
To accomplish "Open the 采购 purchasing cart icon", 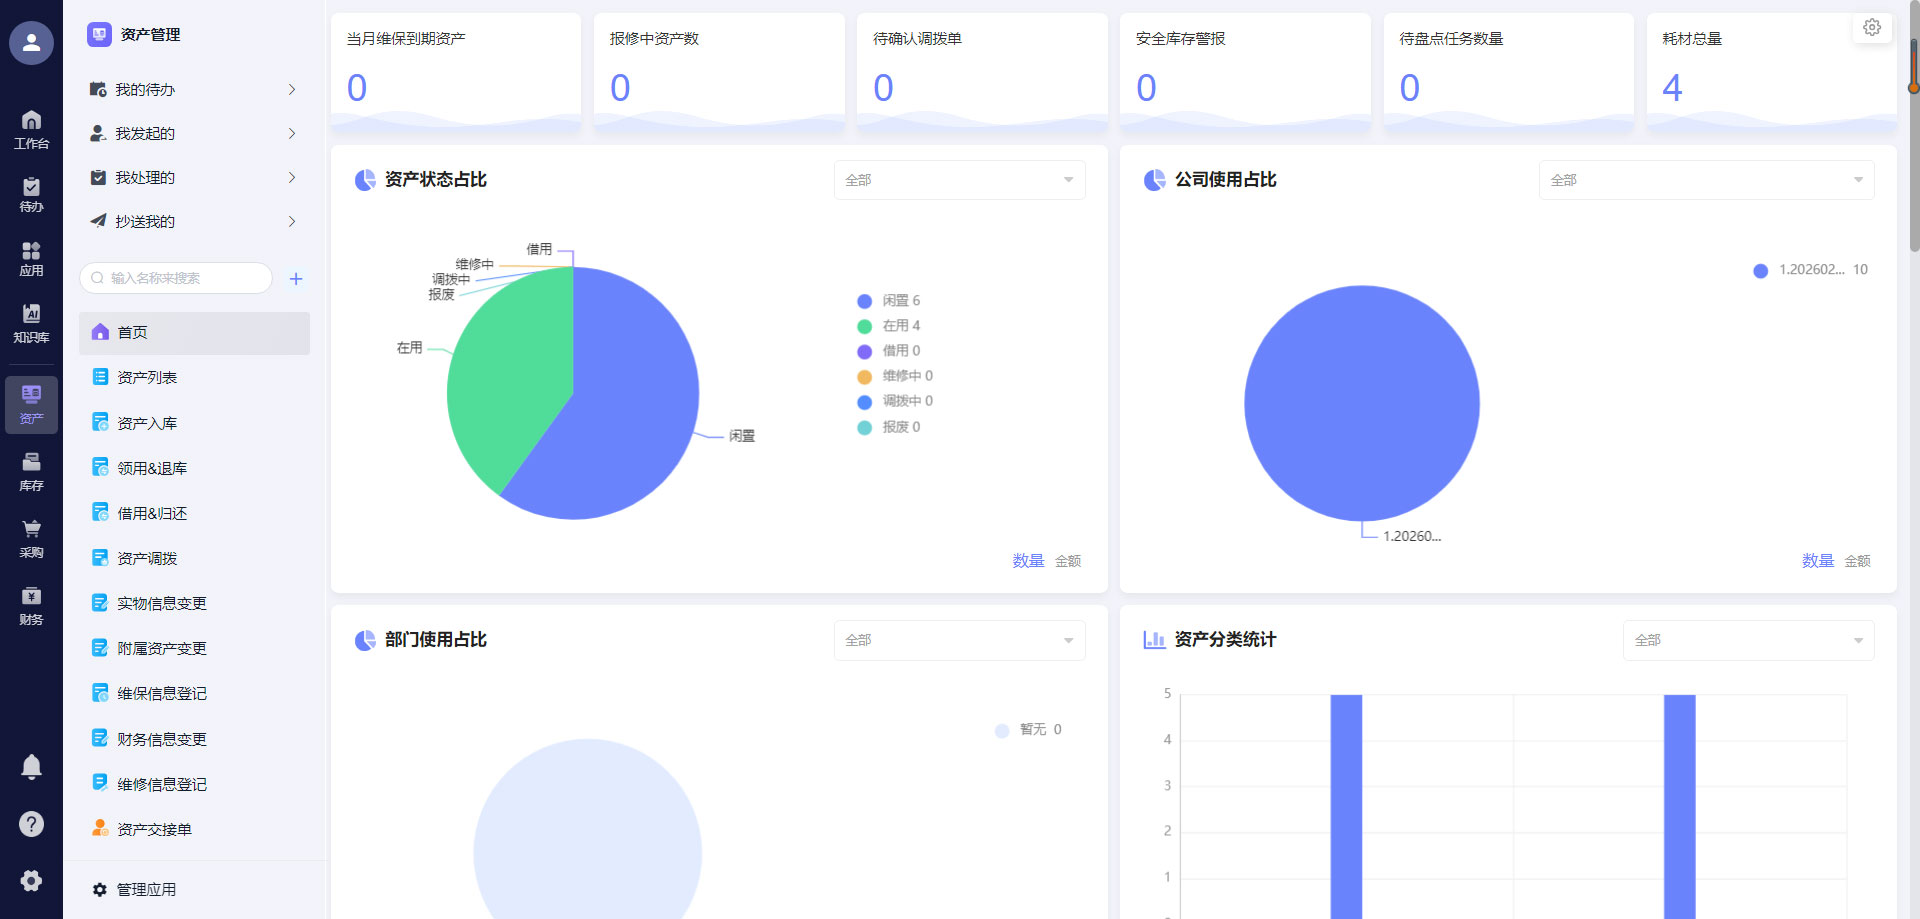I will click(x=31, y=539).
